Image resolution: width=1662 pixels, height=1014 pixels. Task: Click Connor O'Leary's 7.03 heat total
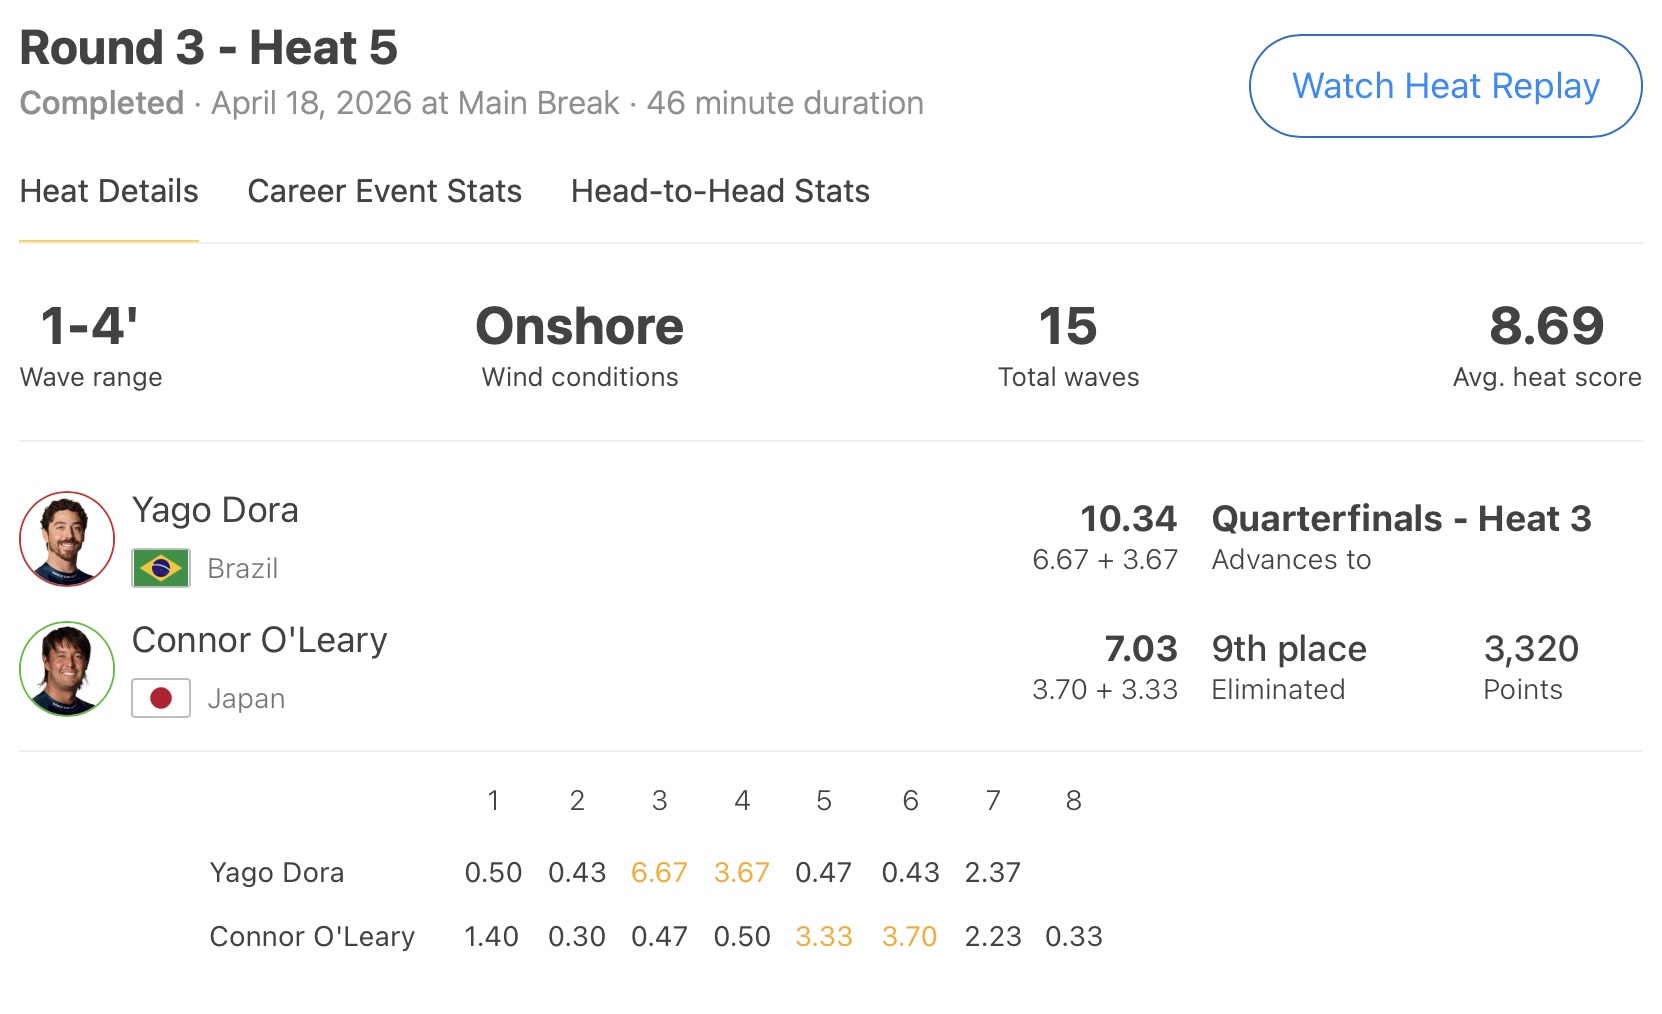click(1140, 649)
